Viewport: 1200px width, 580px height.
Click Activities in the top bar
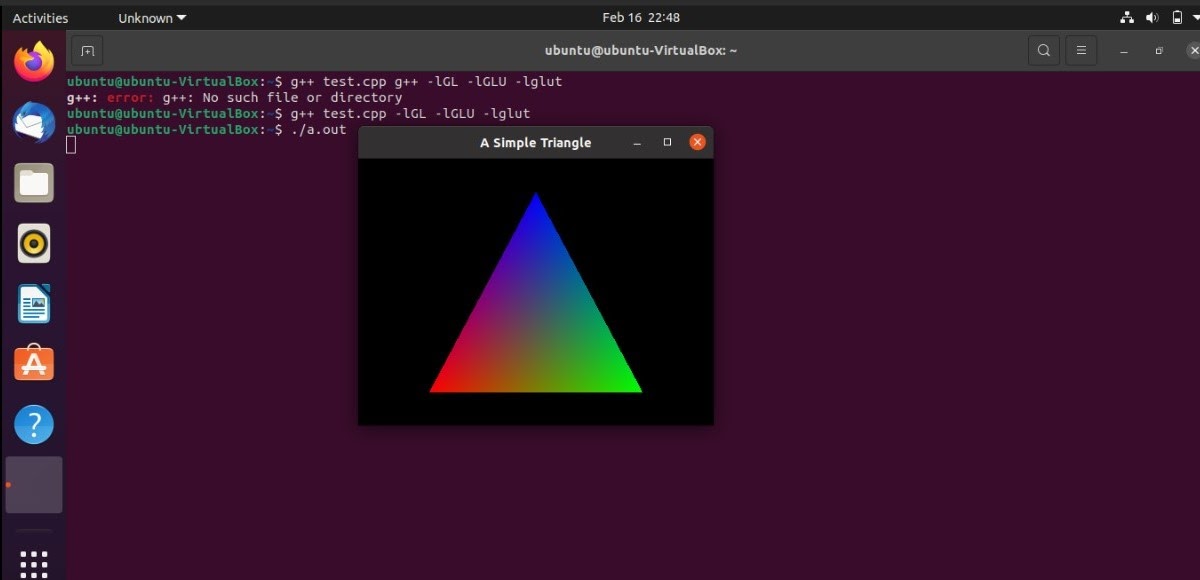pos(39,17)
